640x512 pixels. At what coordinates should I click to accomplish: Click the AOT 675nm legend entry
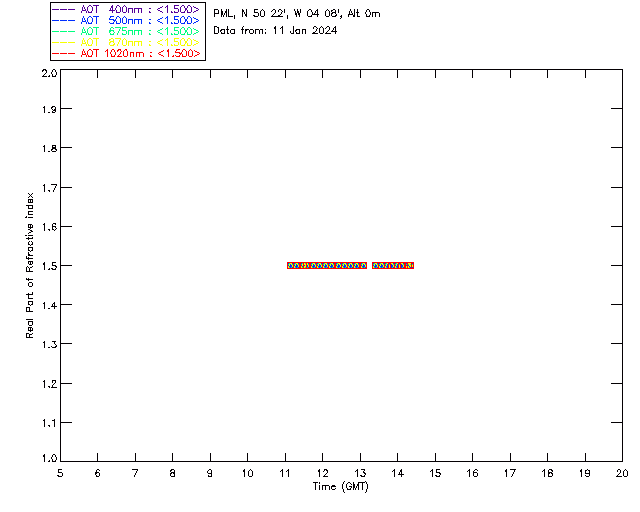click(x=126, y=31)
